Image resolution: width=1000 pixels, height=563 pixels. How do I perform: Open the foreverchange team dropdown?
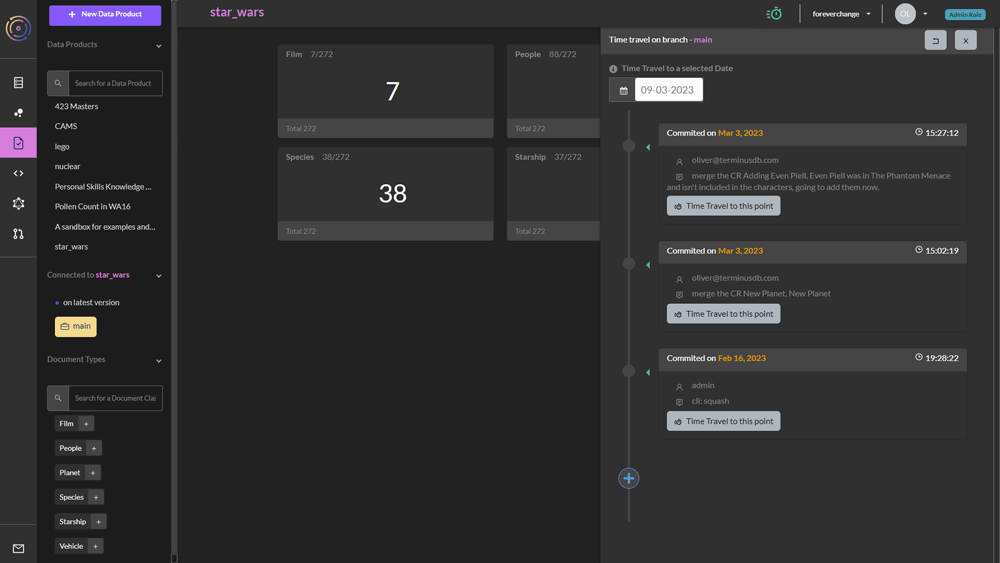(841, 14)
